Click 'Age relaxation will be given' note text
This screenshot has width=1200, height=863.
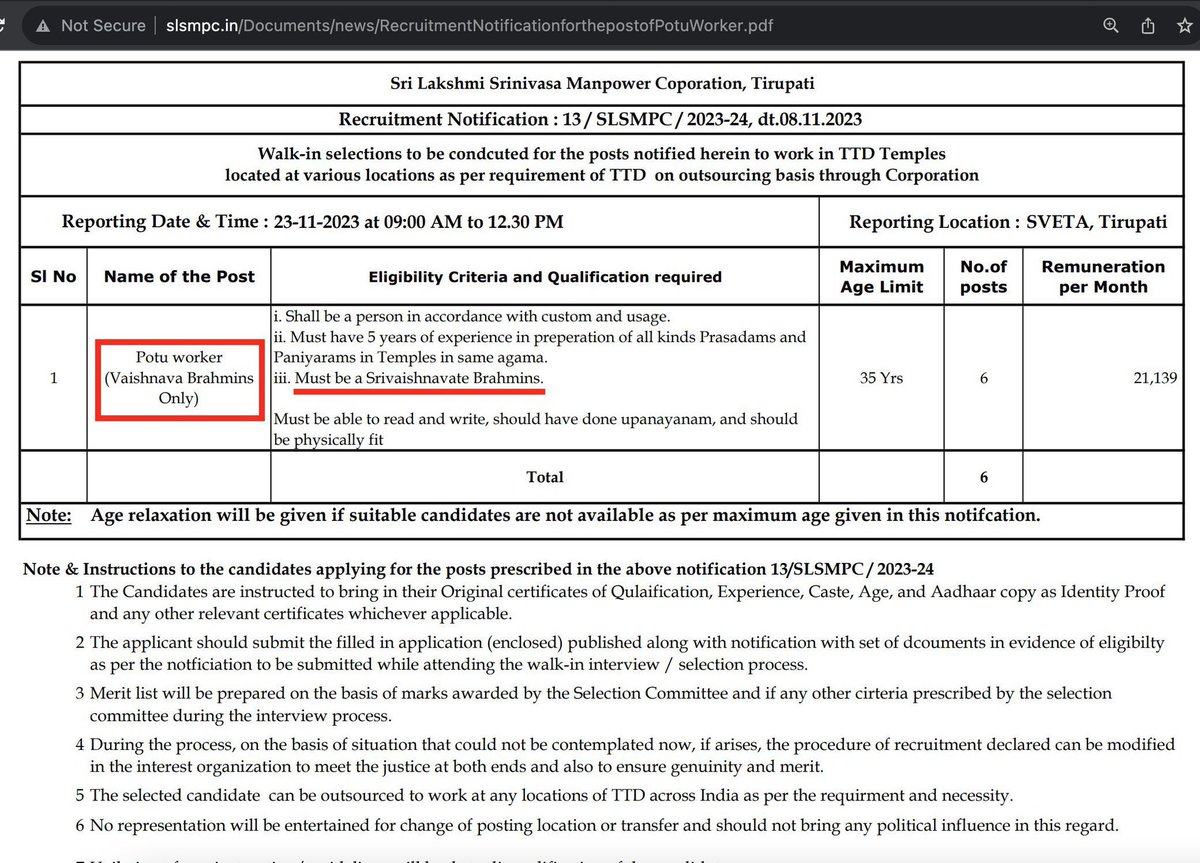(565, 516)
